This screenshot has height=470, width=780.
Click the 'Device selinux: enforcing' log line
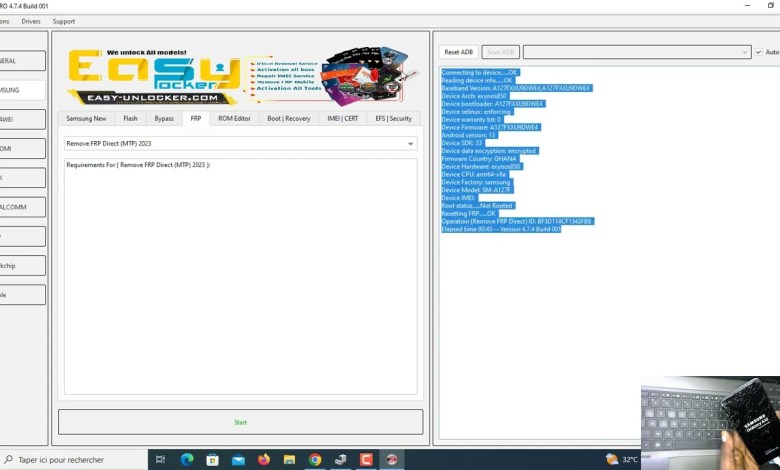tap(477, 111)
